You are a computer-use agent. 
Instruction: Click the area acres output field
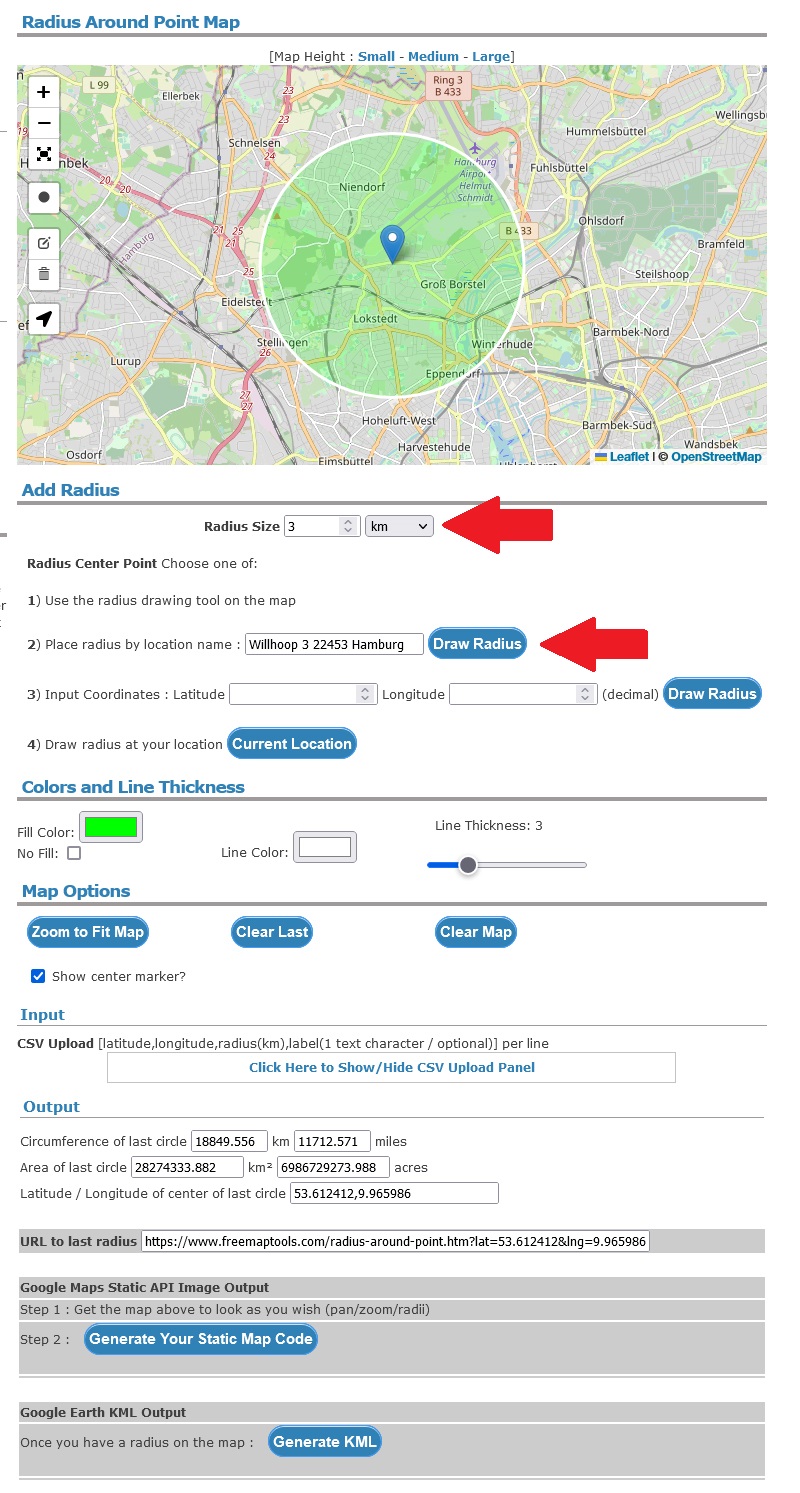click(x=333, y=1167)
